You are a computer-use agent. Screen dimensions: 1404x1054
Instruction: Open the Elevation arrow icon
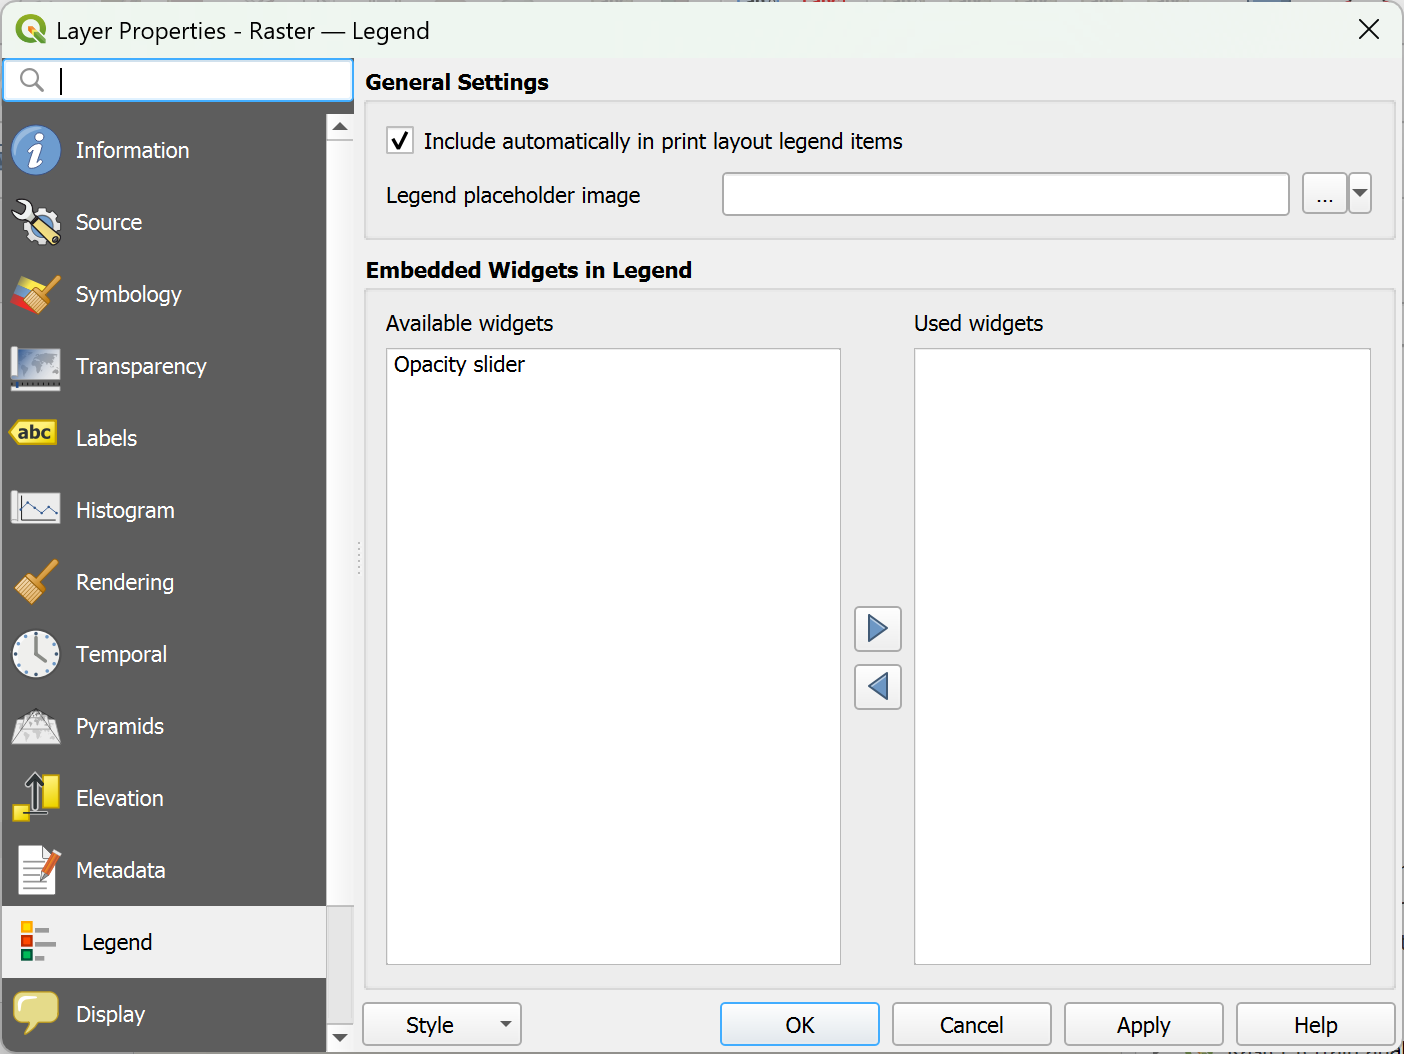pyautogui.click(x=36, y=798)
